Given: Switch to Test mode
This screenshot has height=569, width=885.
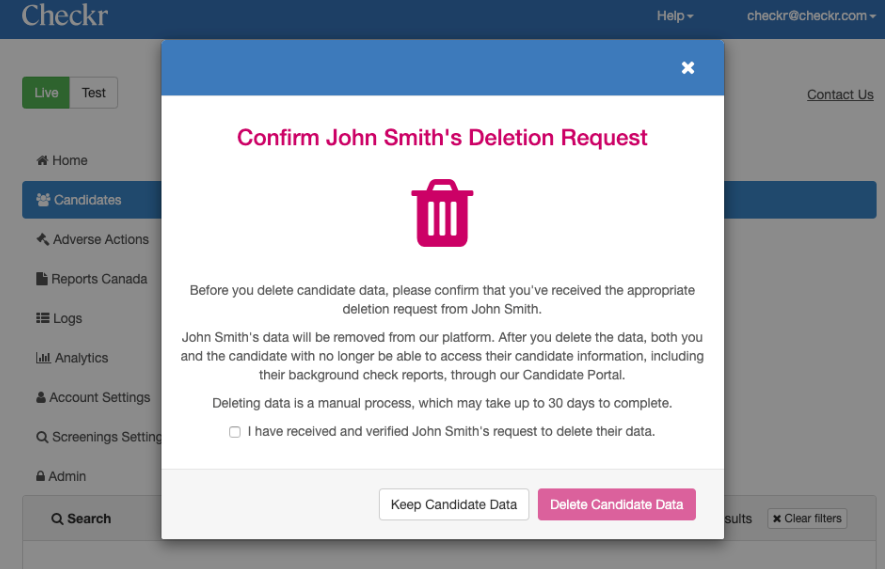Looking at the screenshot, I should point(94,93).
